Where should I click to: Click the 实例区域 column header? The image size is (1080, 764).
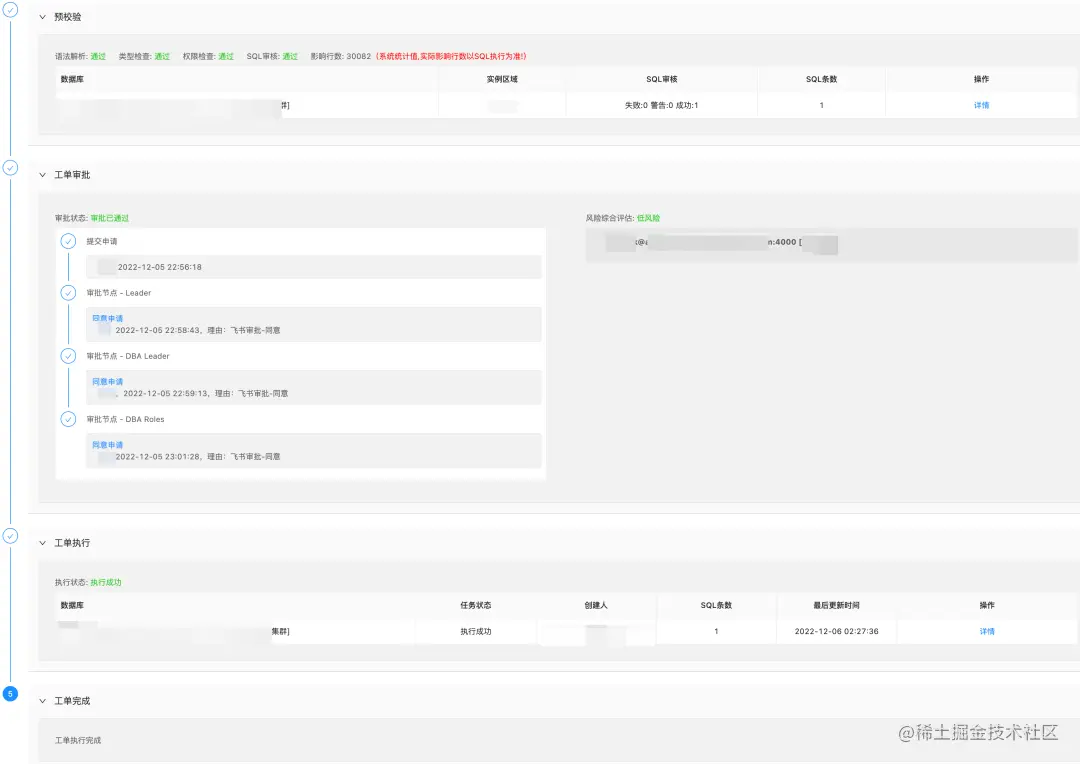[502, 79]
